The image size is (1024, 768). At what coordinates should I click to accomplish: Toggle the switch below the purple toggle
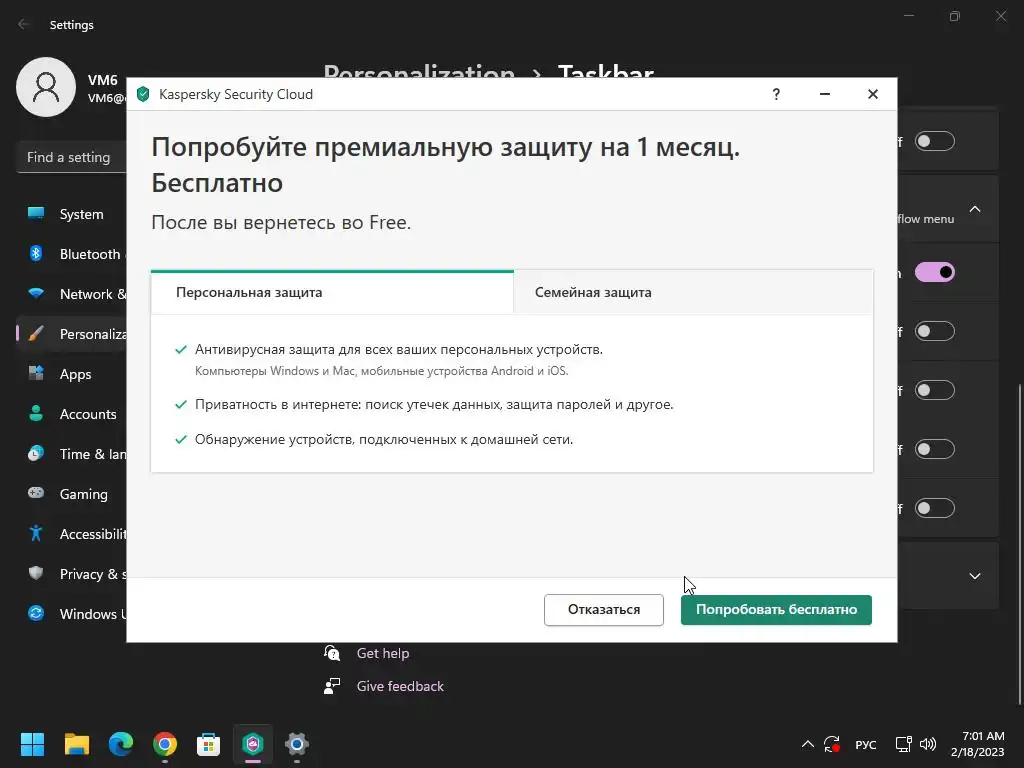click(x=935, y=331)
